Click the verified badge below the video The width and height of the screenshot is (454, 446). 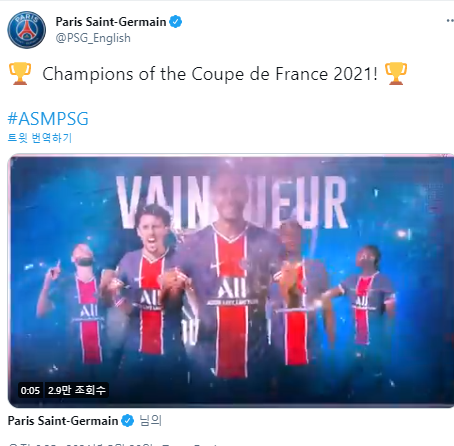(127, 421)
